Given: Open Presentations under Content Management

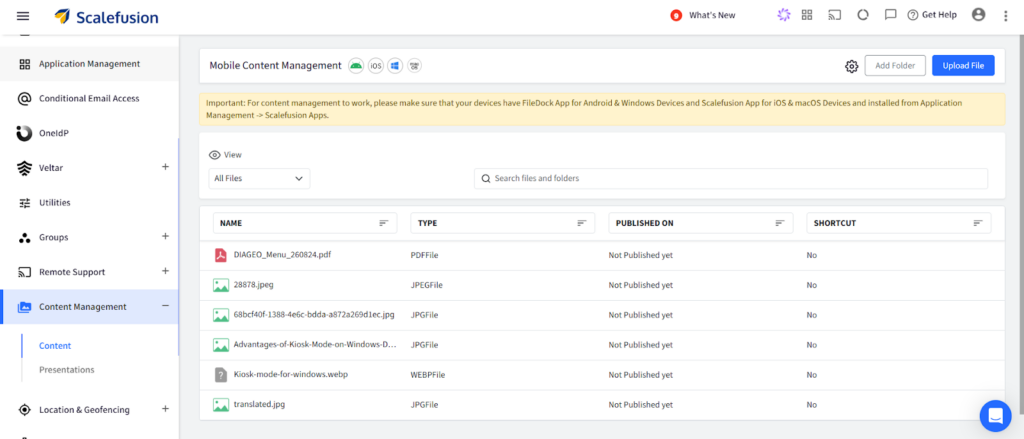Looking at the screenshot, I should coord(66,369).
